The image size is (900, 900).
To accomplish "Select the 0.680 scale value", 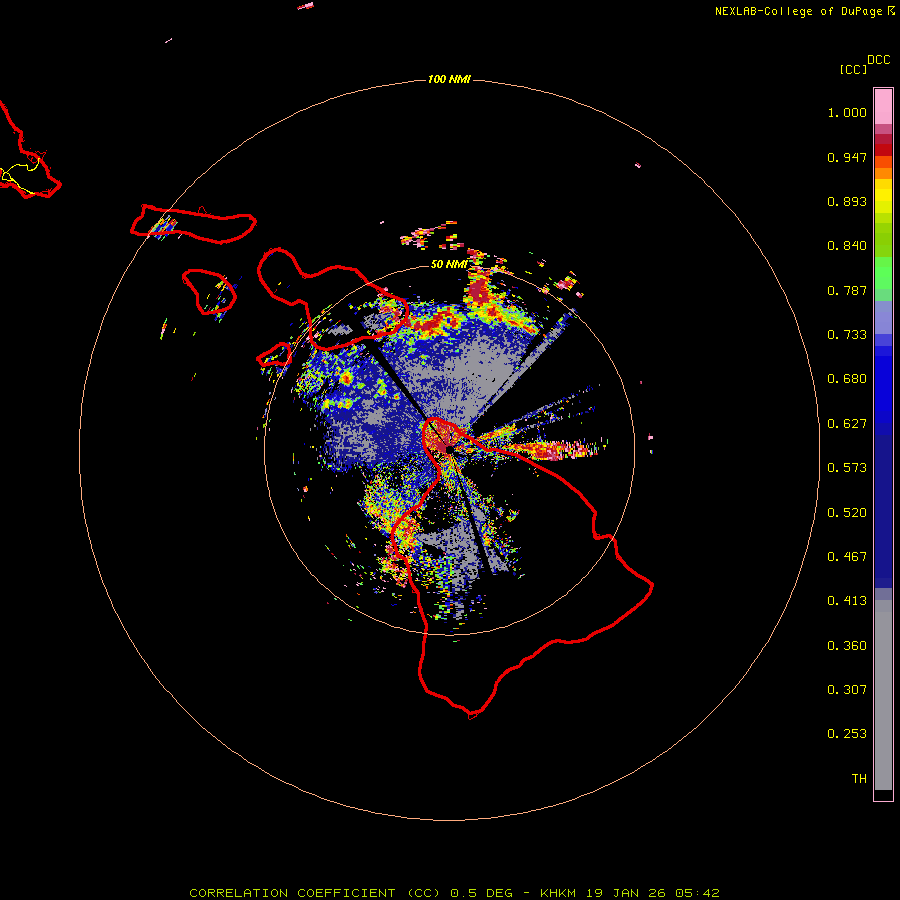I will click(847, 379).
